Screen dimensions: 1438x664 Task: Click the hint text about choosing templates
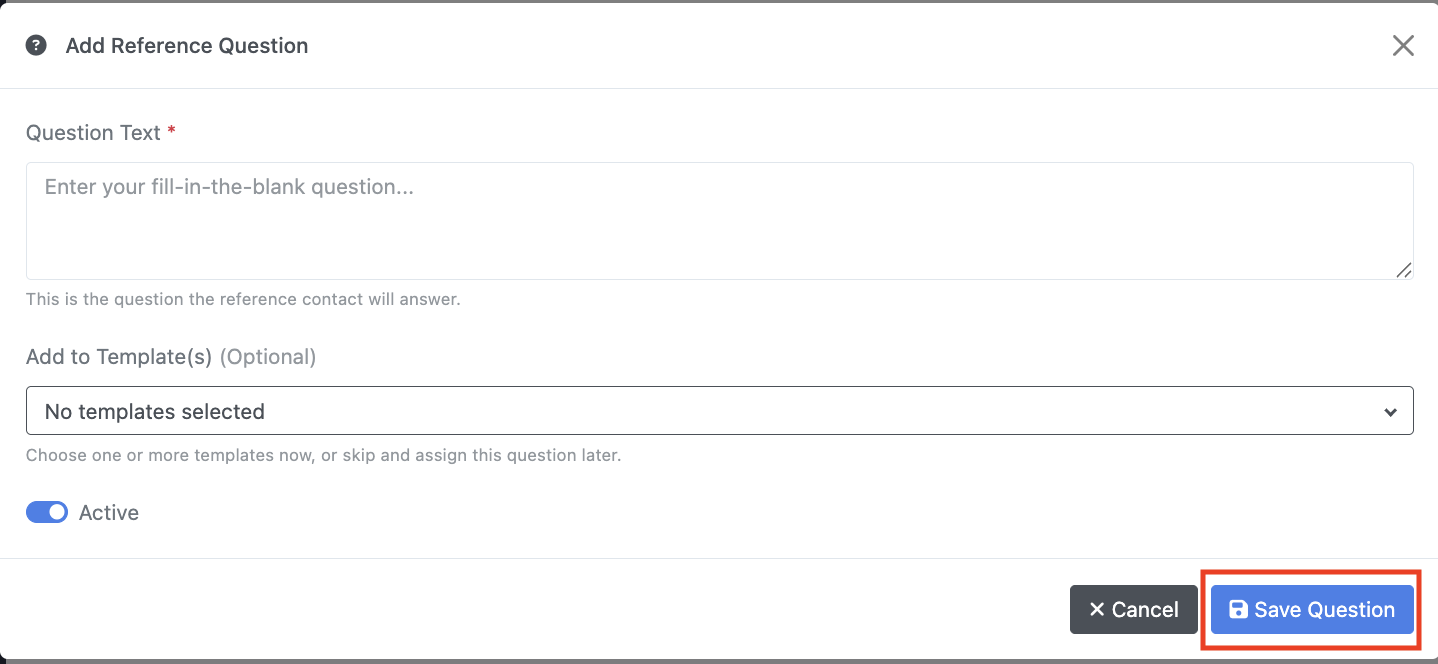(323, 455)
